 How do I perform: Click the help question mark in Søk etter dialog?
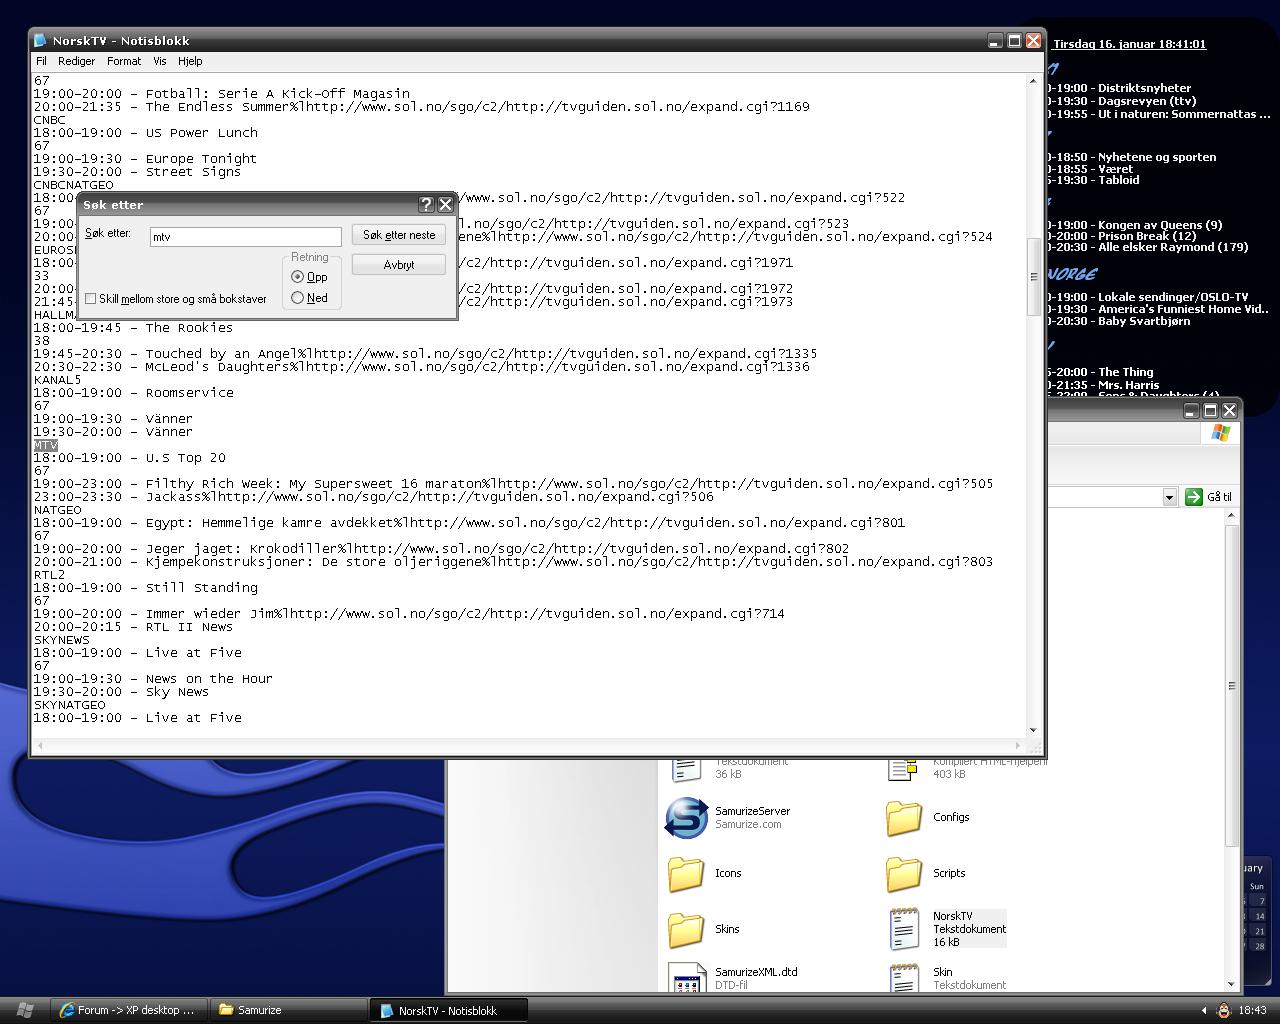426,205
